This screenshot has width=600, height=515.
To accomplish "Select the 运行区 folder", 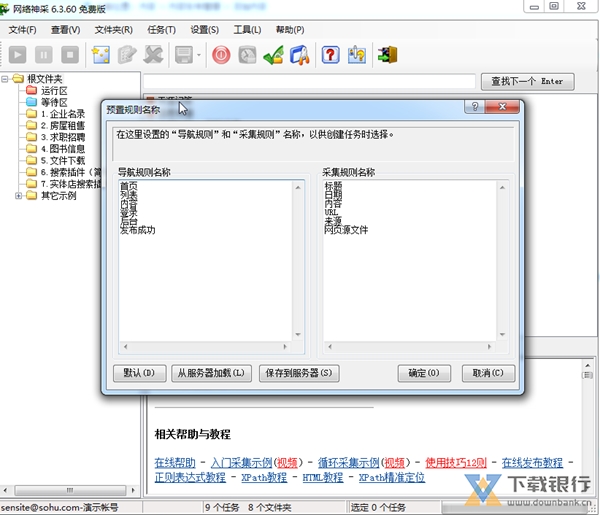I will 54,91.
